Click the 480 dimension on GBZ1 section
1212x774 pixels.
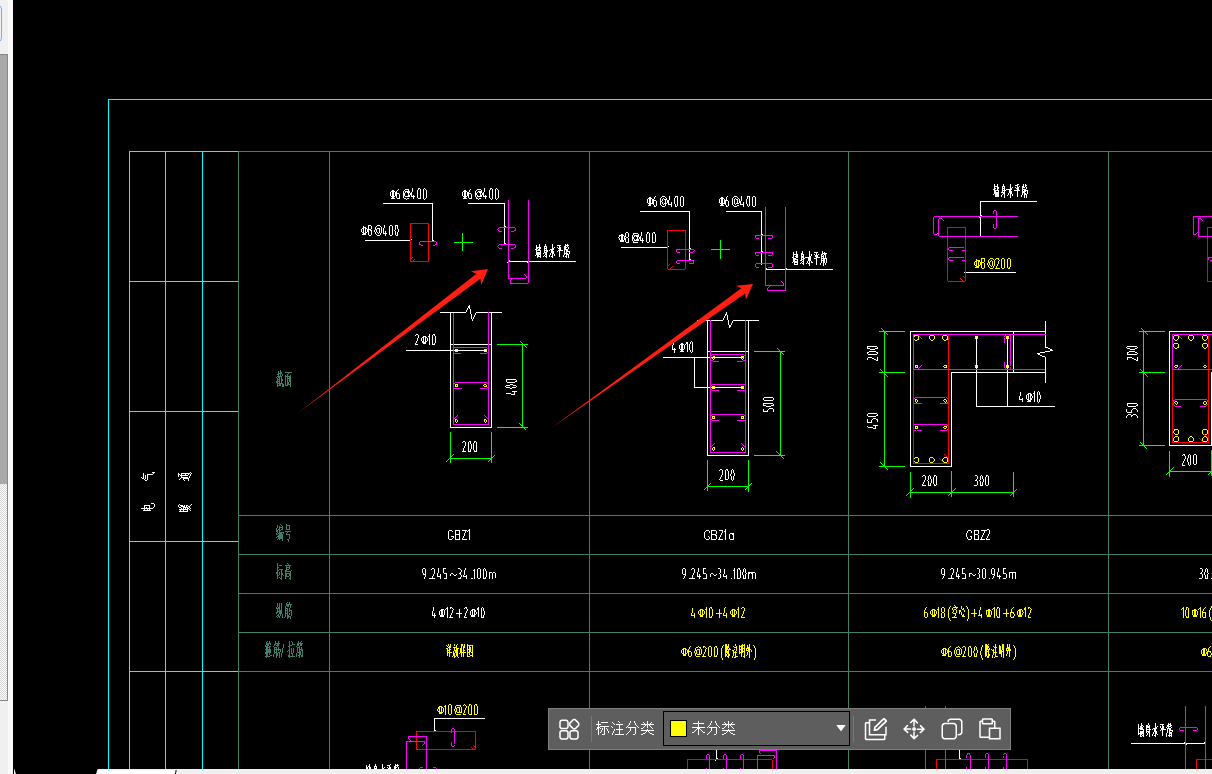[511, 386]
